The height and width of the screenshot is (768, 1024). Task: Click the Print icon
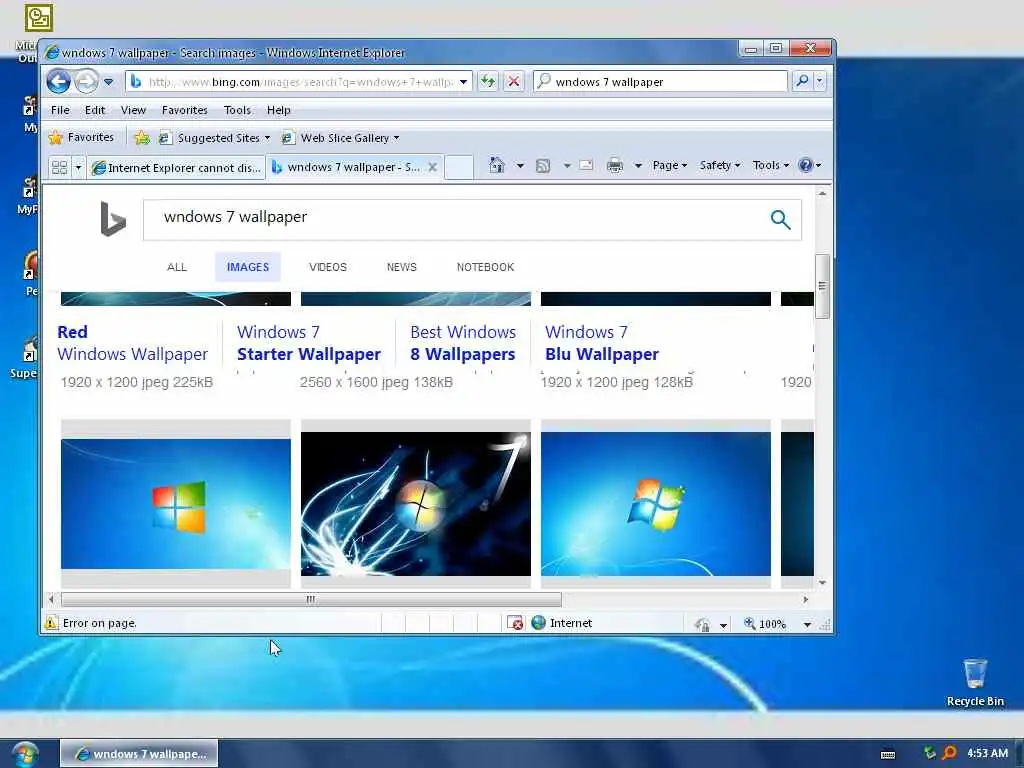[615, 166]
